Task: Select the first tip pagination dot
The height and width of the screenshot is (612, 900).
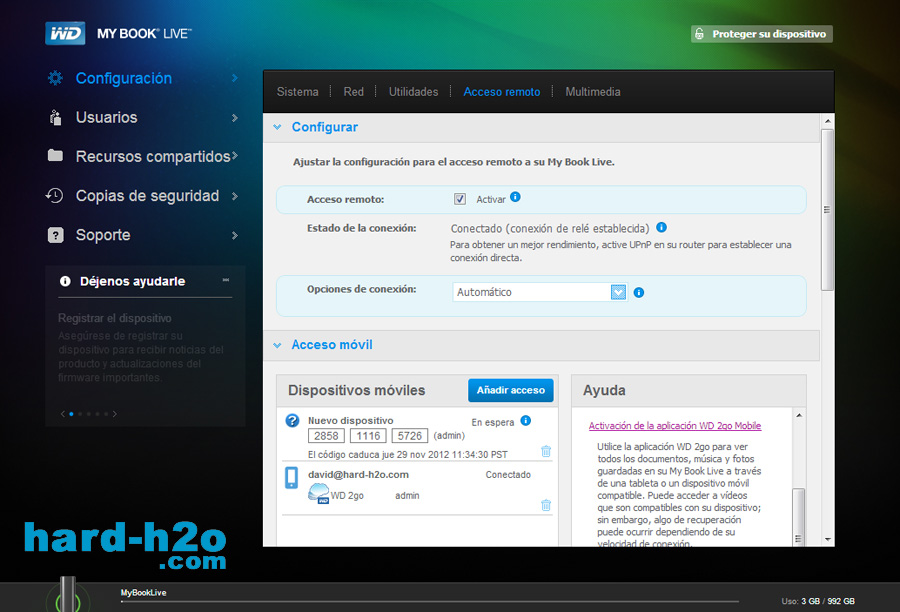Action: click(x=71, y=414)
